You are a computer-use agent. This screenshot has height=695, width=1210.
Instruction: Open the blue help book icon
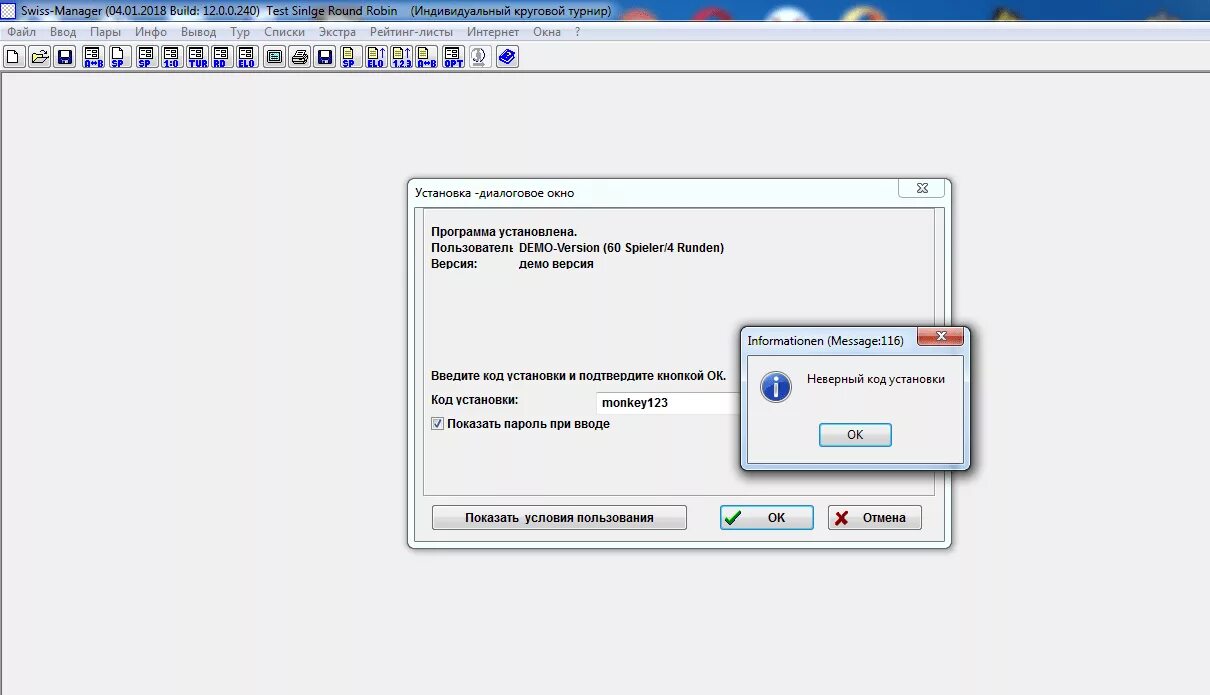(507, 57)
